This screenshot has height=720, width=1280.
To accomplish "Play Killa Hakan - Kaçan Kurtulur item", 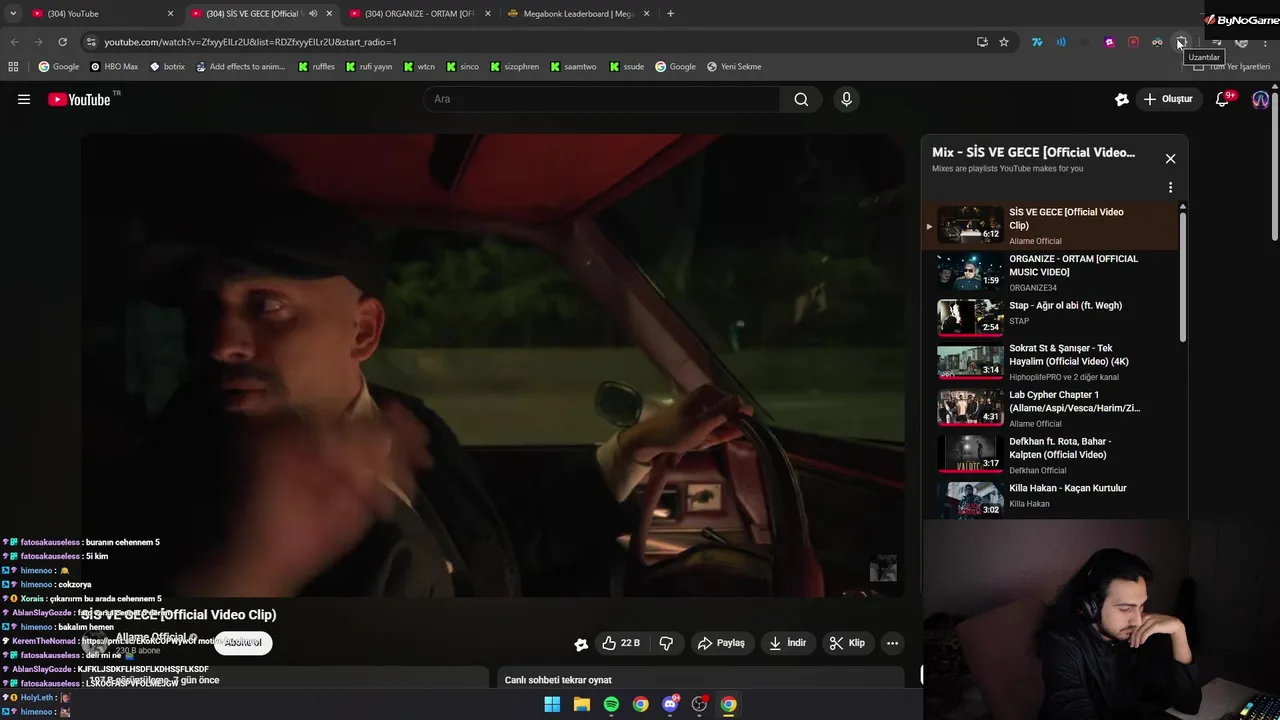I will pos(1050,499).
